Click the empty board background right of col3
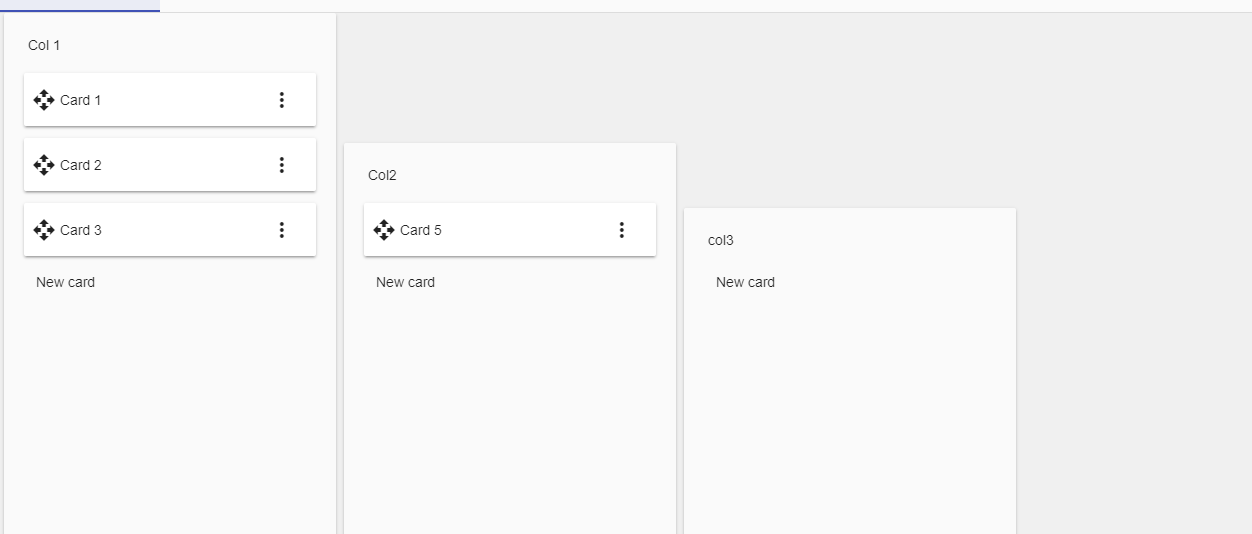This screenshot has height=534, width=1252. coord(1135,300)
